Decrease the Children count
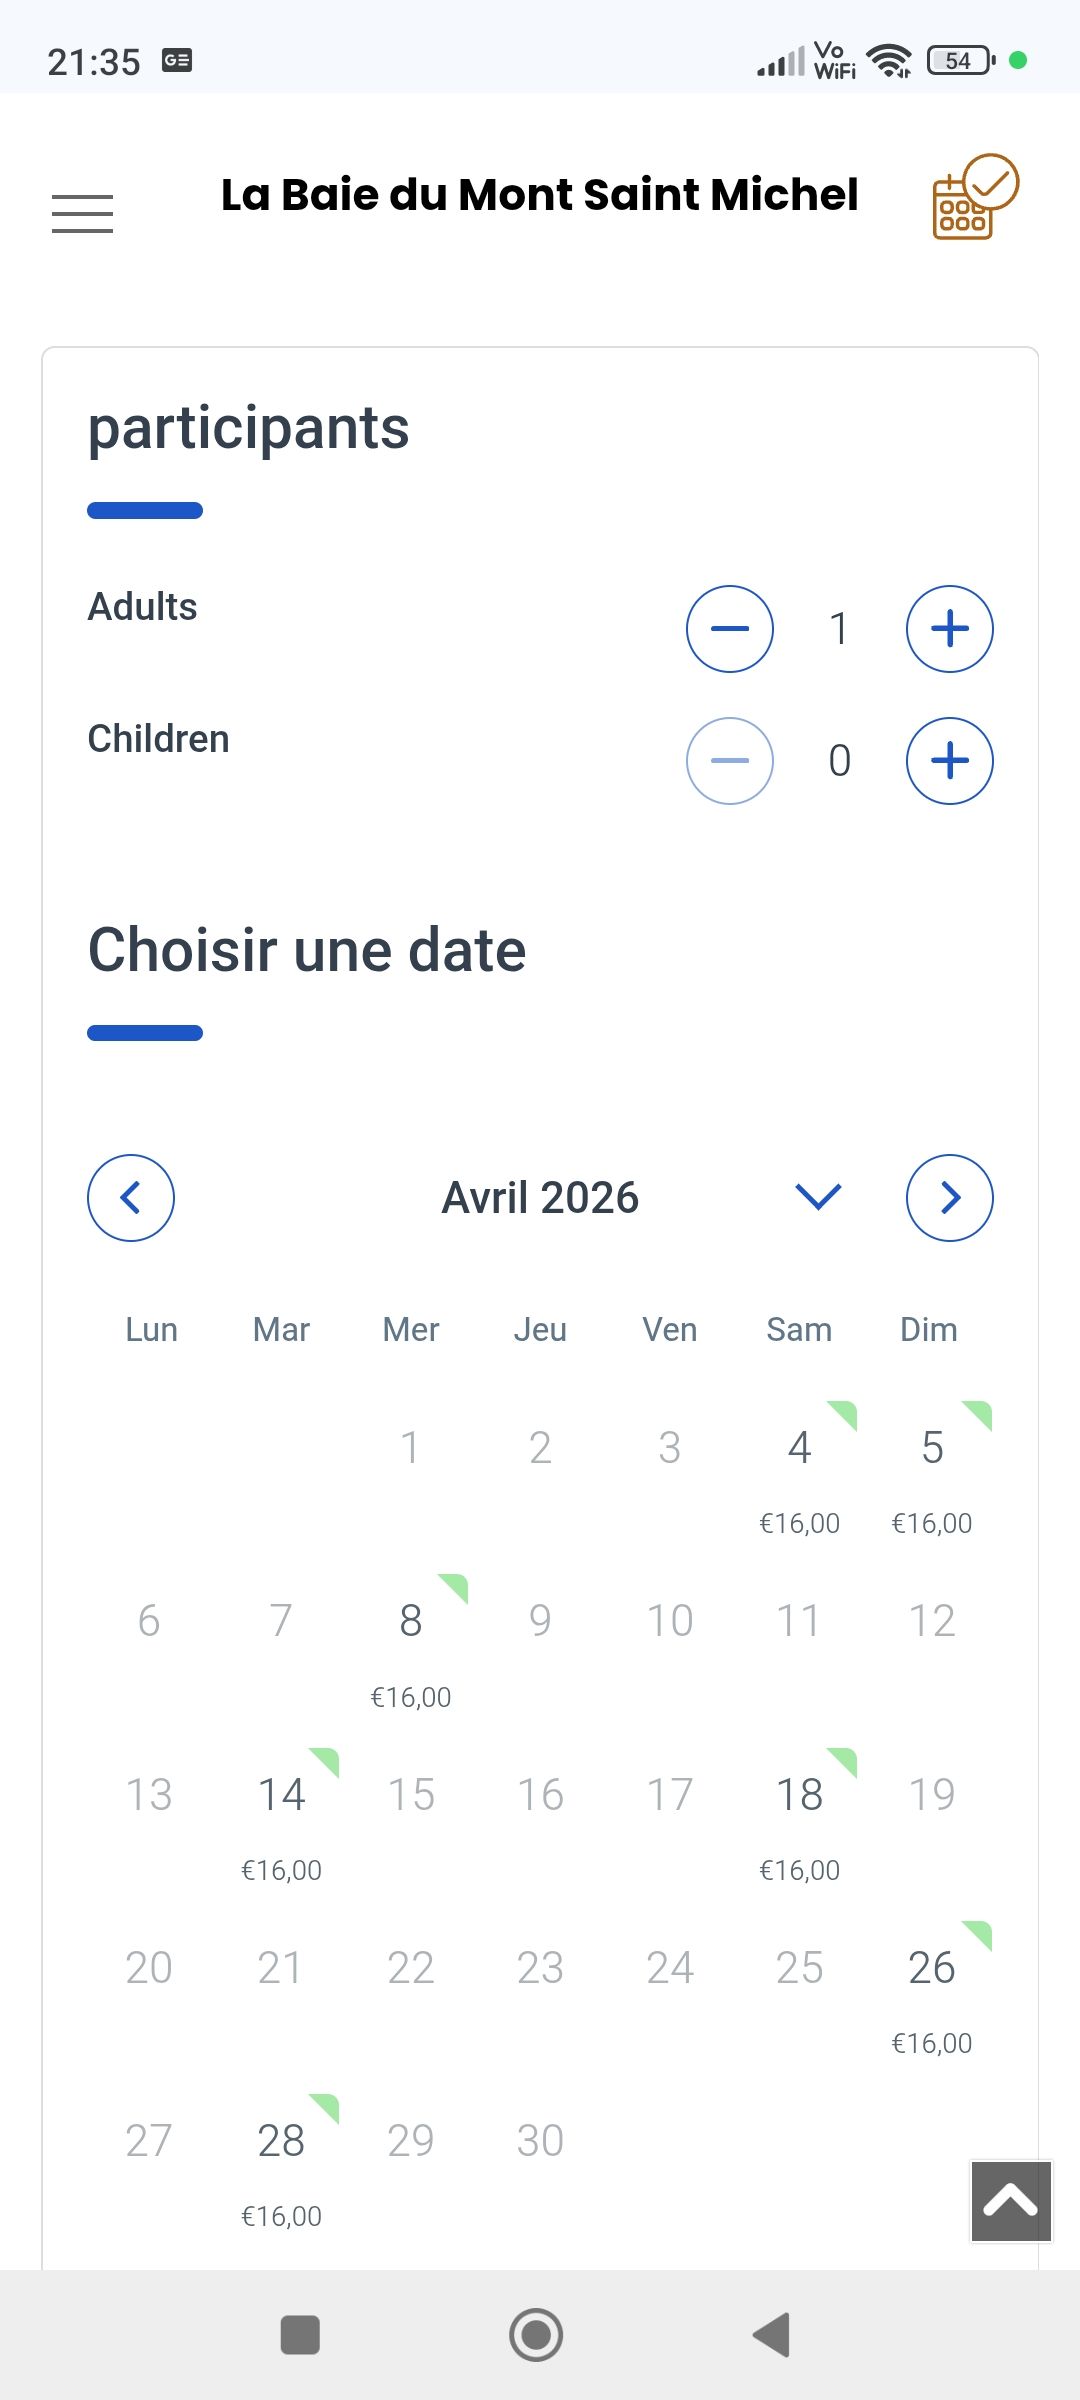This screenshot has width=1080, height=2400. (x=730, y=761)
